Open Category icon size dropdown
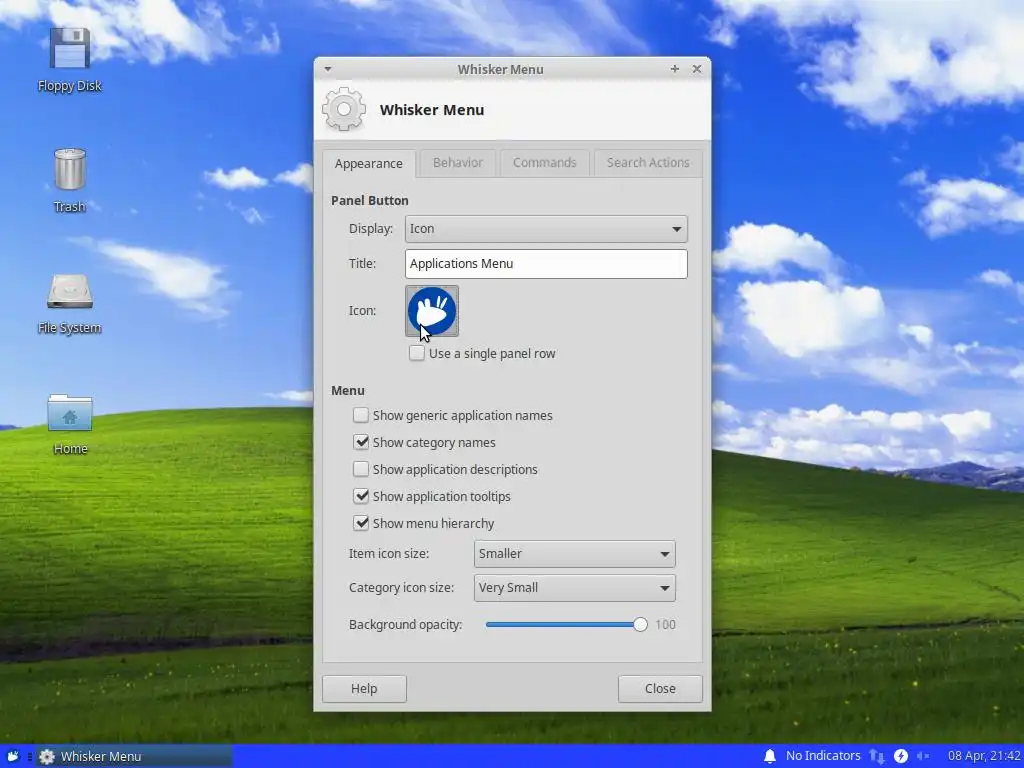1024x768 pixels. [575, 588]
